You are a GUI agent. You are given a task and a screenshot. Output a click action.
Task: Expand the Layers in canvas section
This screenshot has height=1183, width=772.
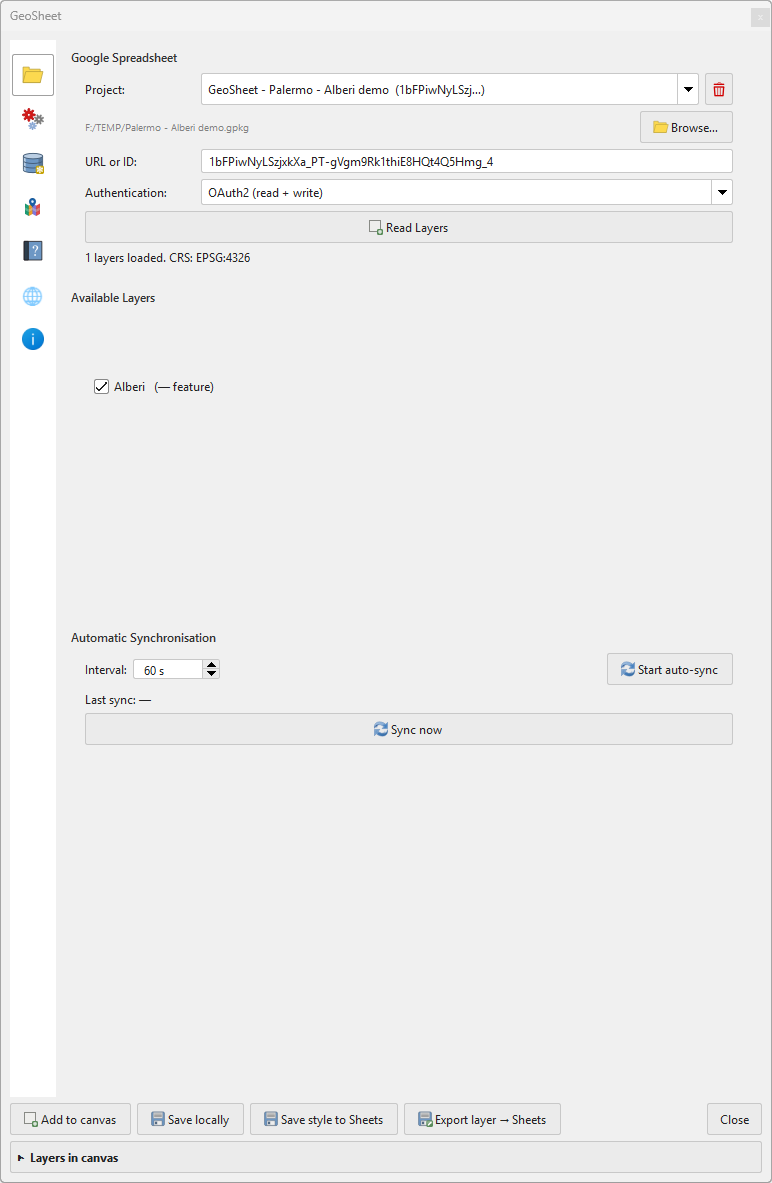tap(386, 1157)
